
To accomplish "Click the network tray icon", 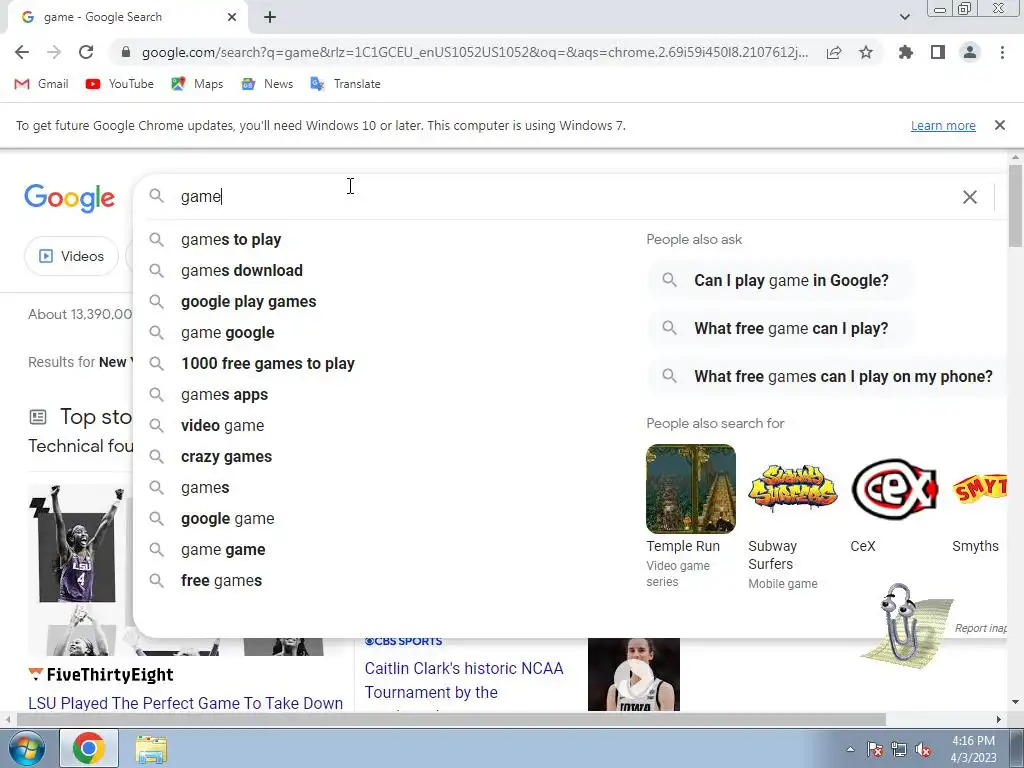I will click(x=899, y=750).
